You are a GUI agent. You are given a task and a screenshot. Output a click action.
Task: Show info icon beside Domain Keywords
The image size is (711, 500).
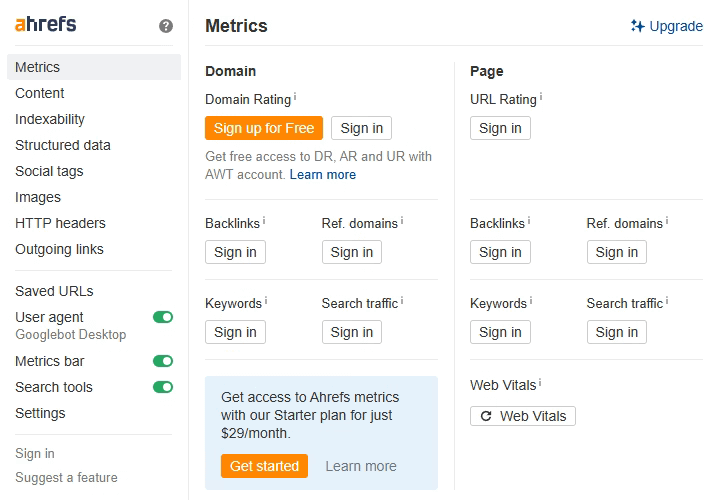pyautogui.click(x=266, y=301)
